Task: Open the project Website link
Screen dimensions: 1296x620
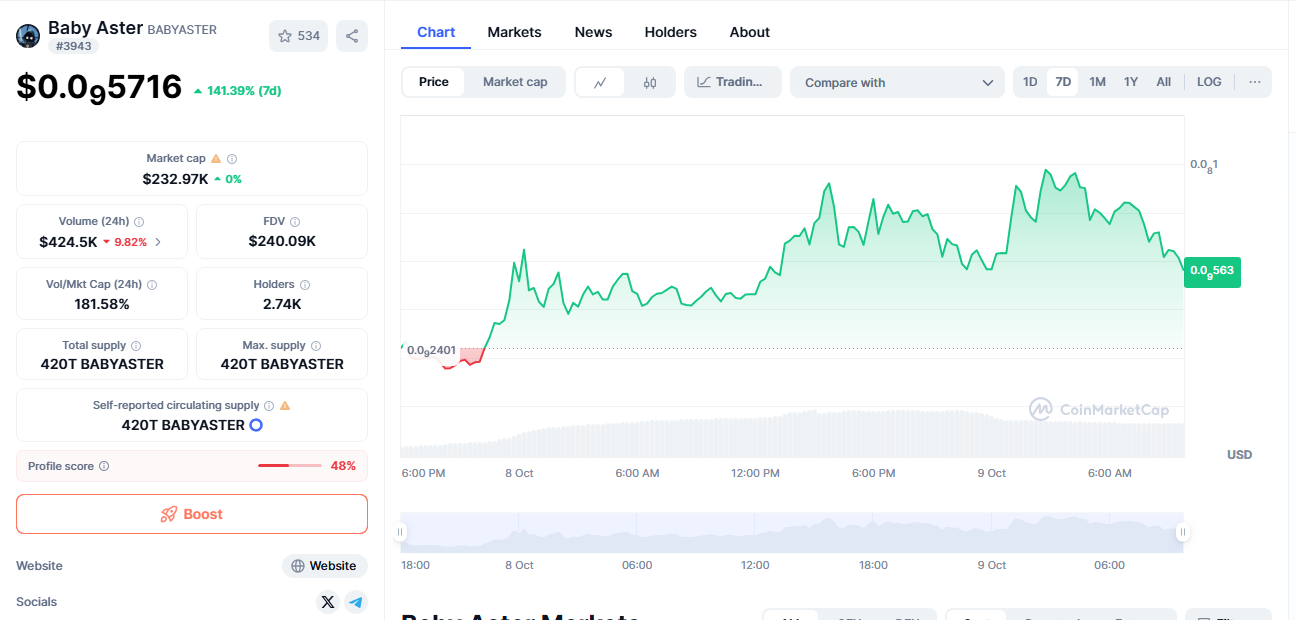Action: click(324, 566)
